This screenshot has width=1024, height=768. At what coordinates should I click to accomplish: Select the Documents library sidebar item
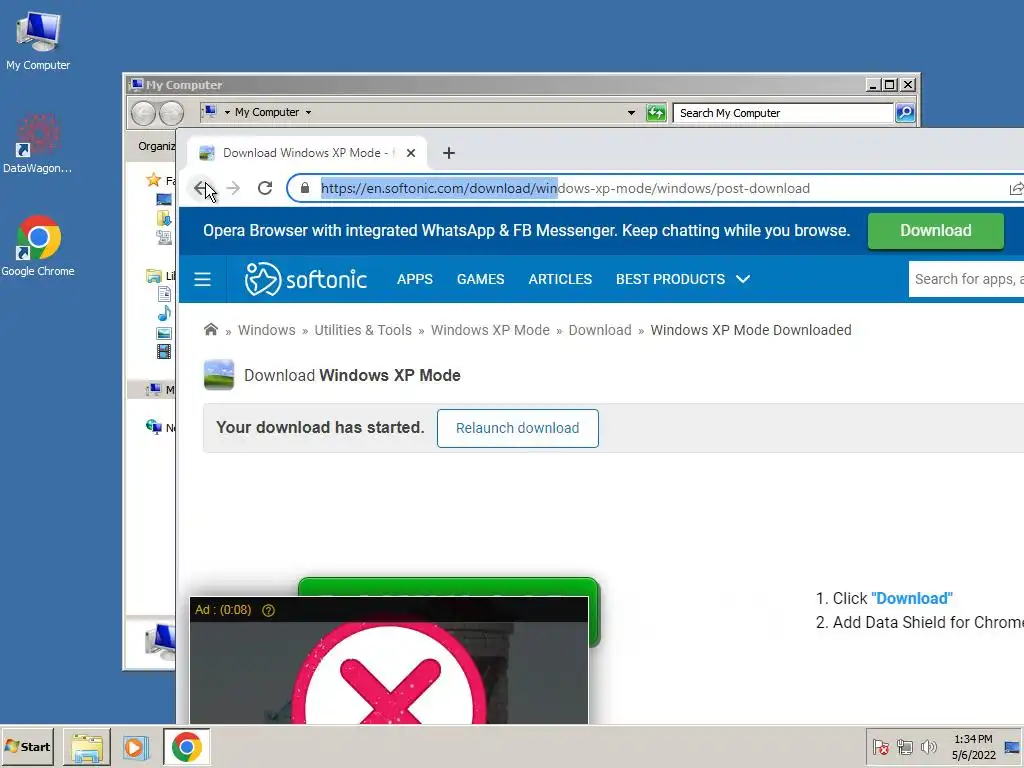pos(164,295)
